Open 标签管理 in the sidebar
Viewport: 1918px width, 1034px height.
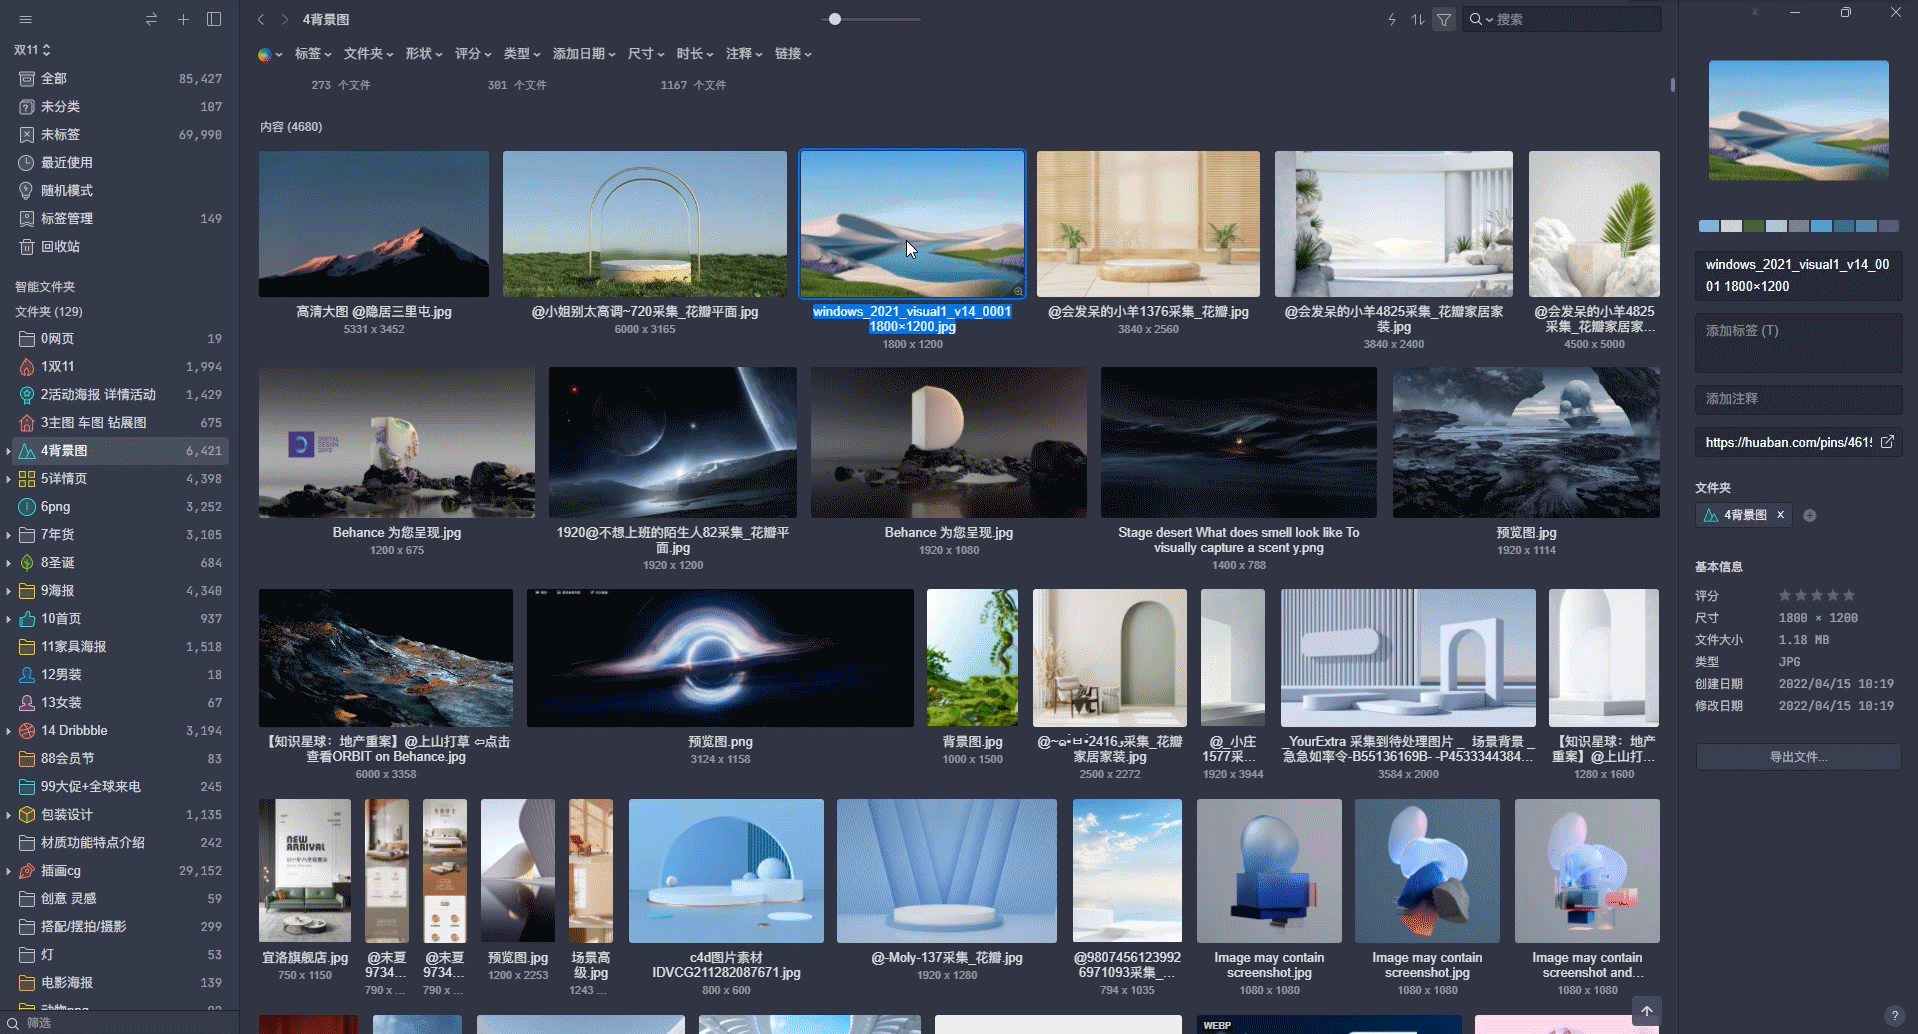click(x=120, y=218)
